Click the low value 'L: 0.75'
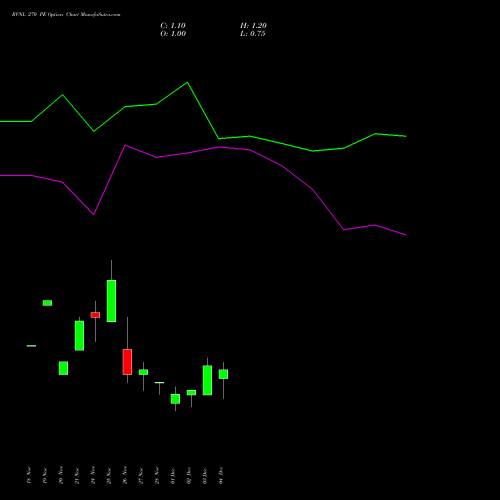The image size is (500, 500). pos(253,34)
